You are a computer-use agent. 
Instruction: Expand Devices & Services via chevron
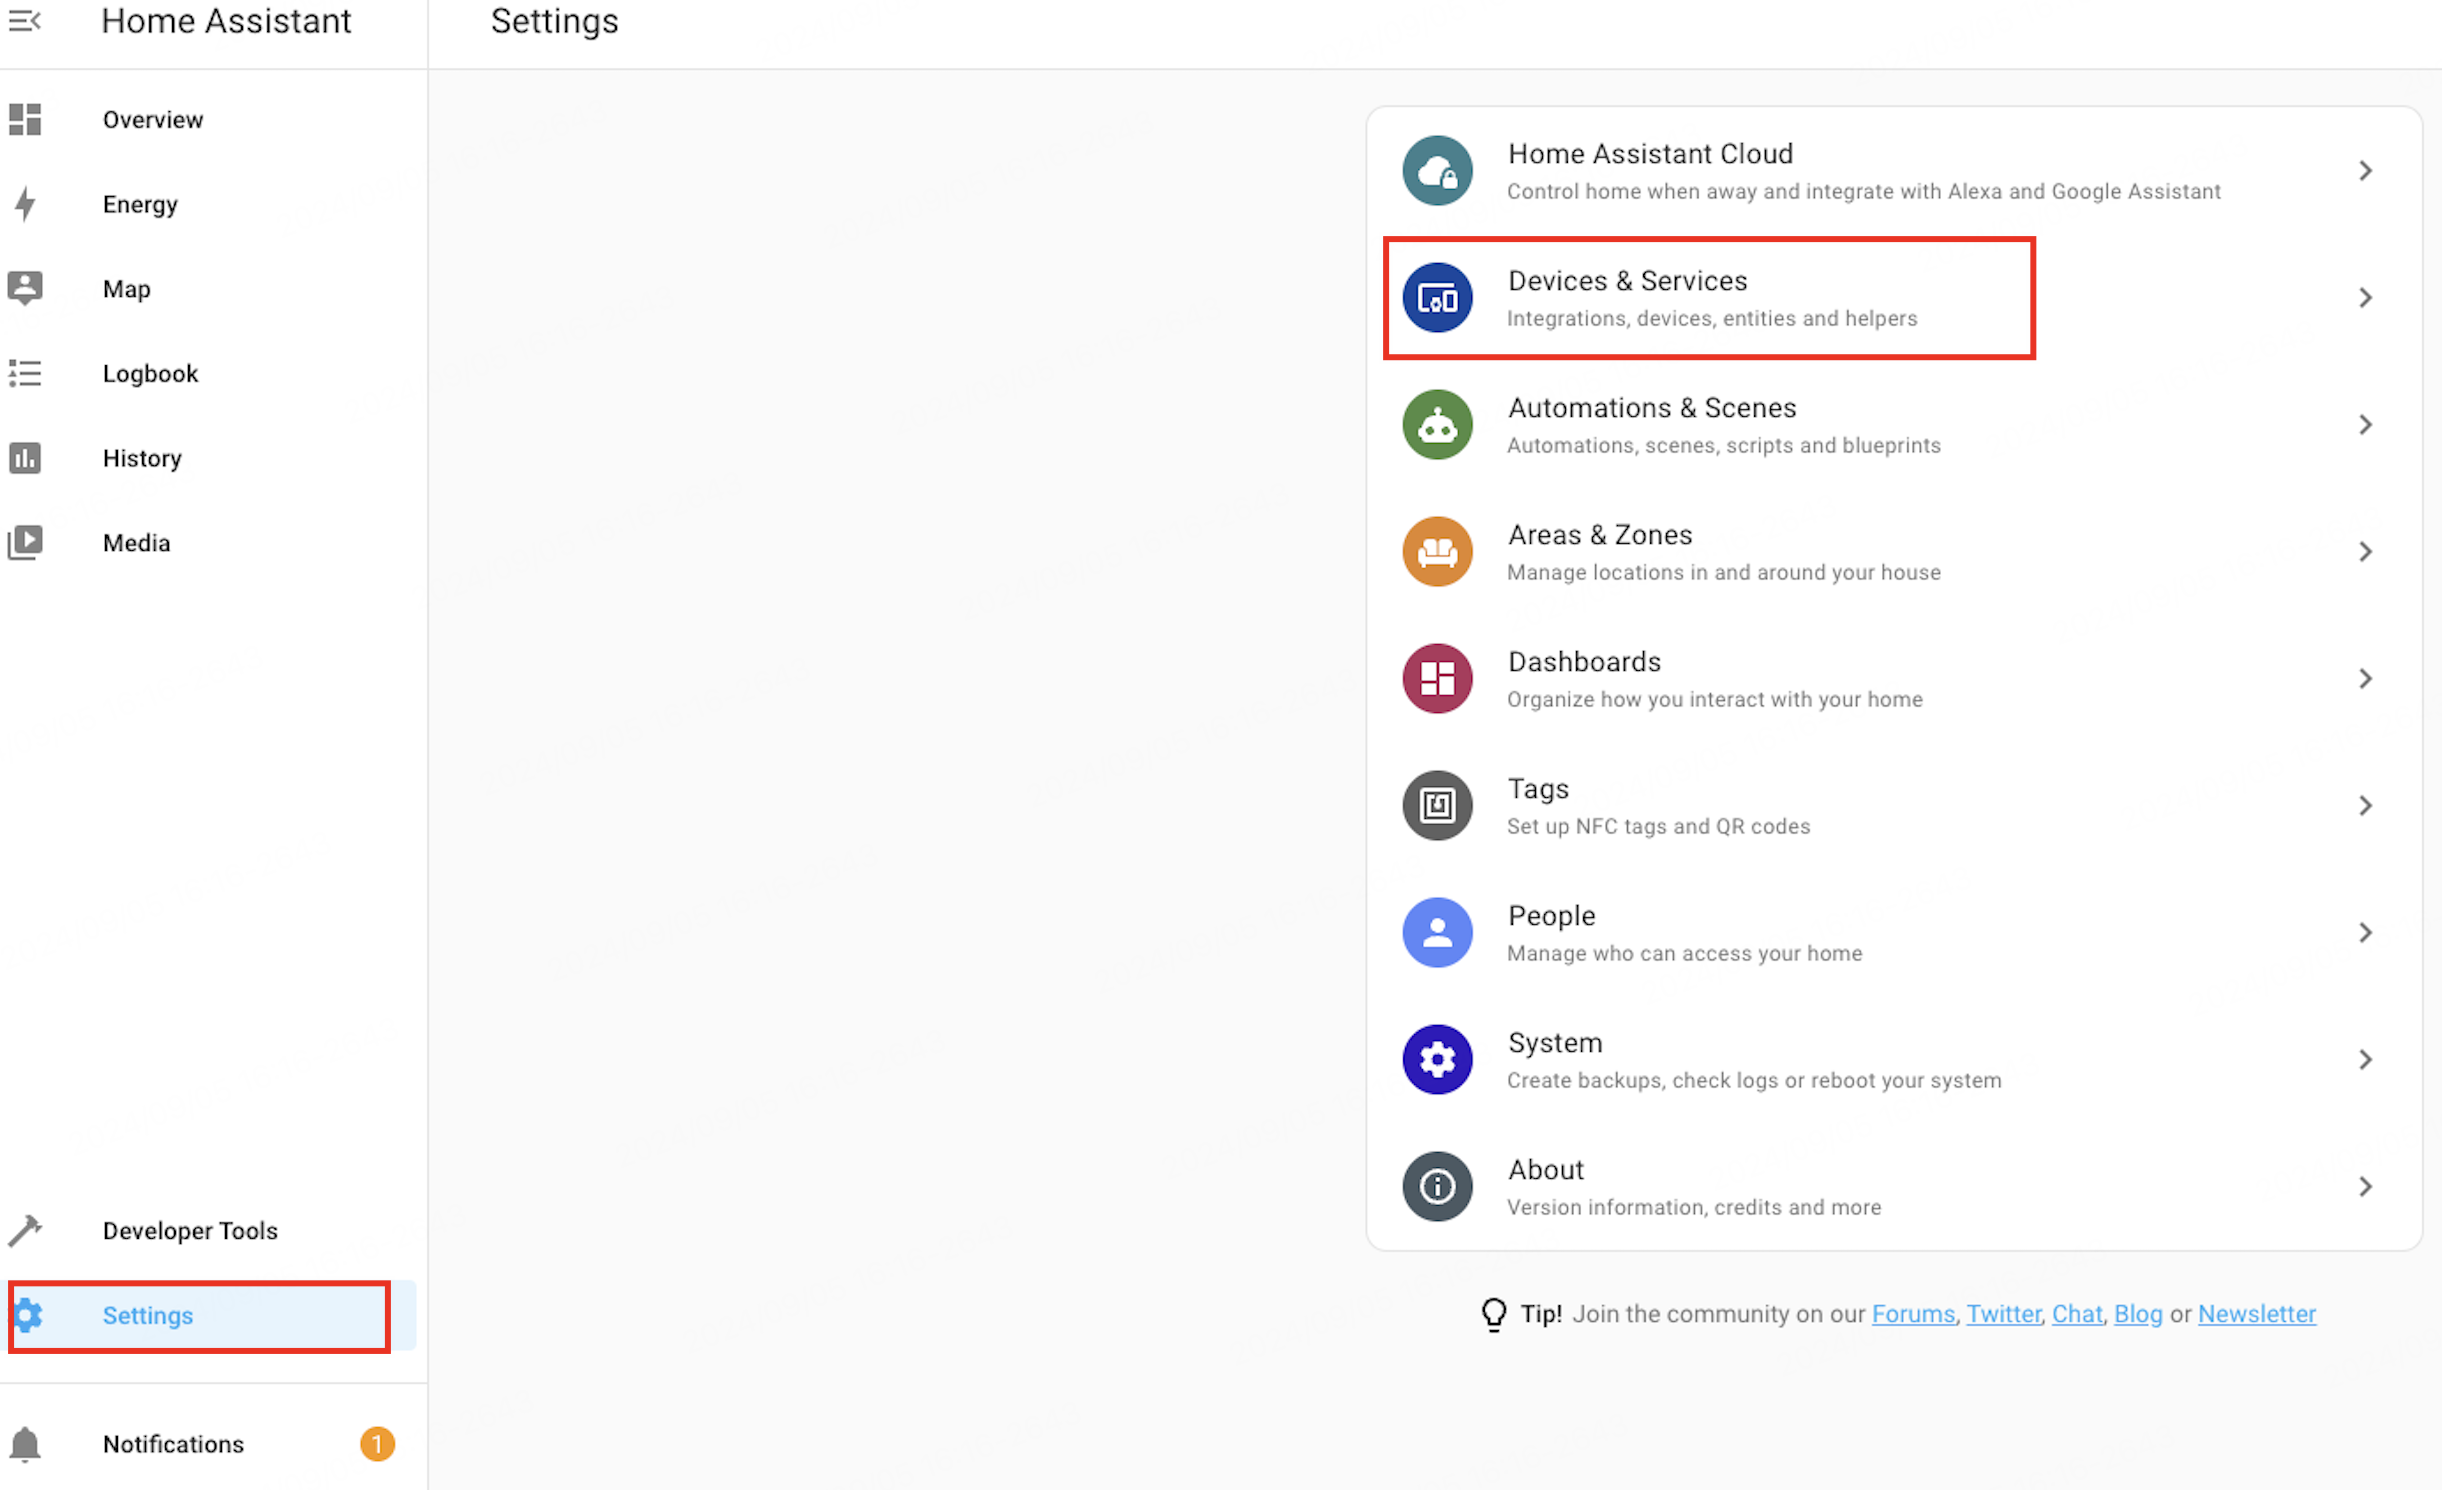(x=2365, y=298)
